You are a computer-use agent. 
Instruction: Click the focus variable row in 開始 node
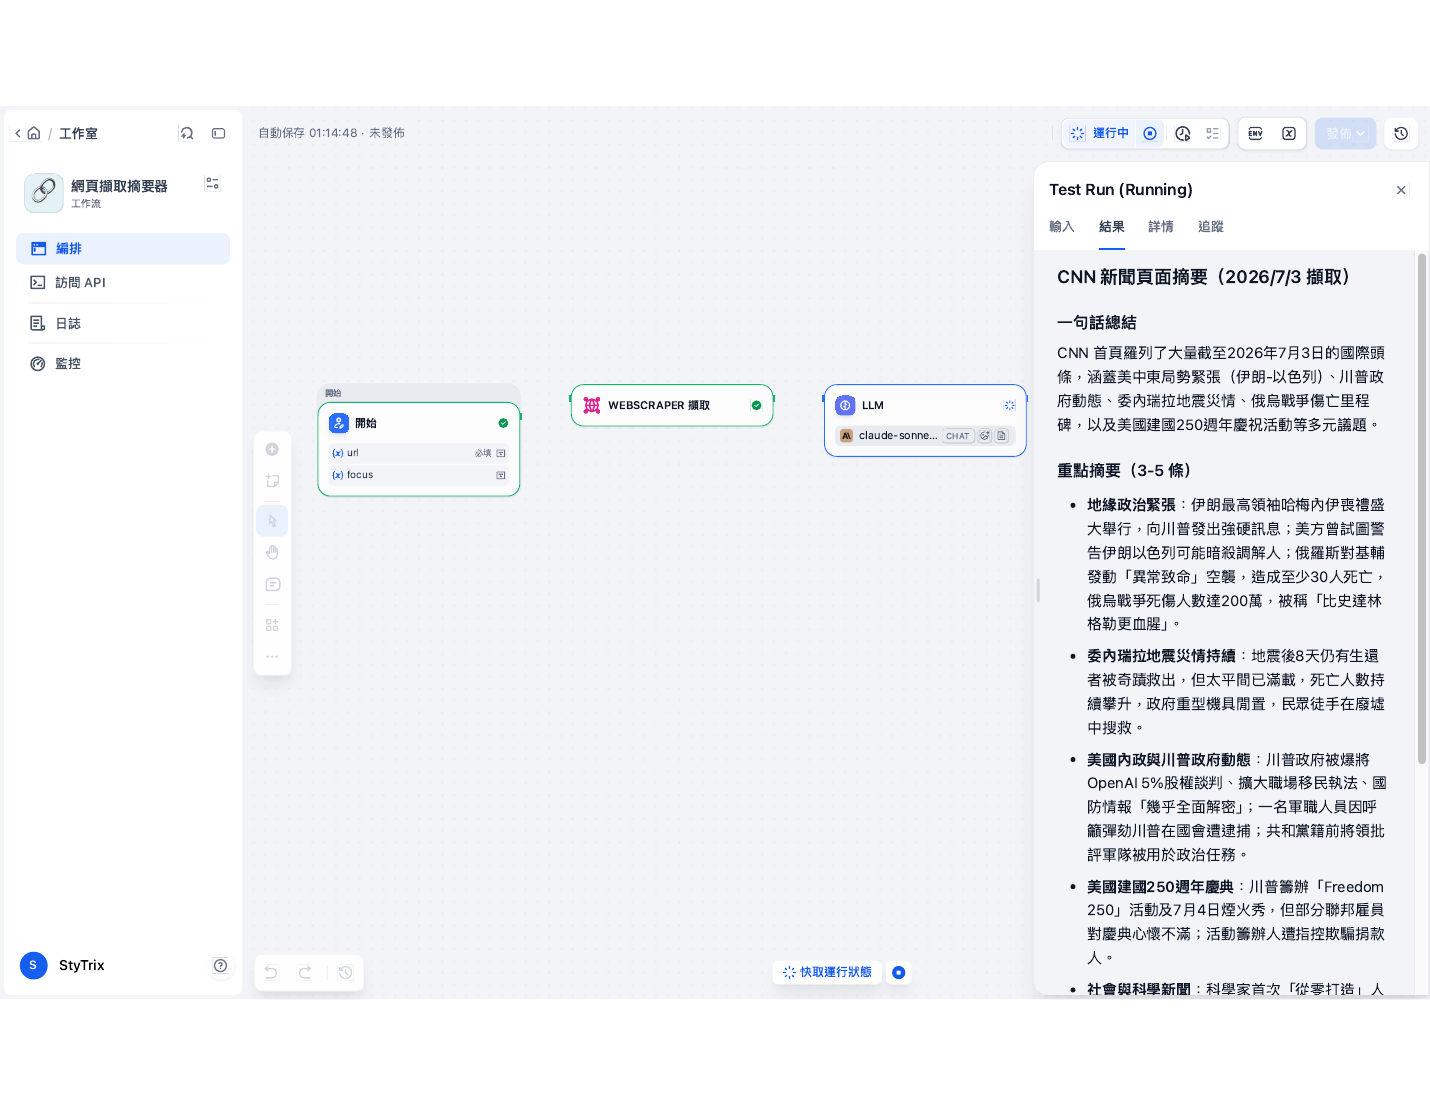coord(419,475)
